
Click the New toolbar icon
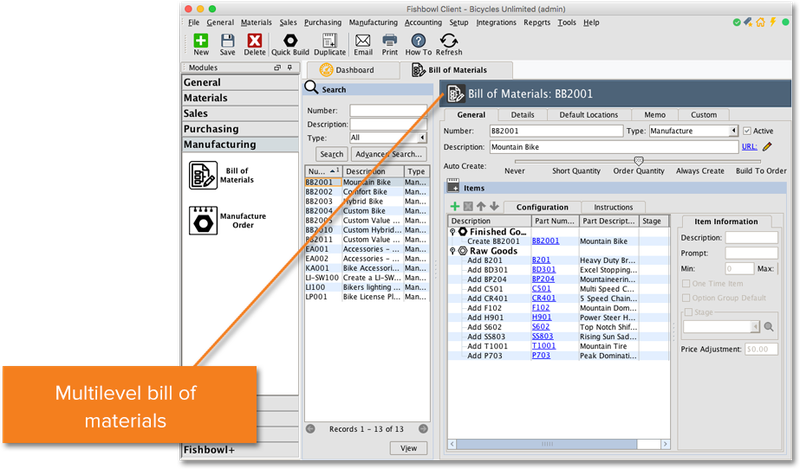(x=201, y=41)
